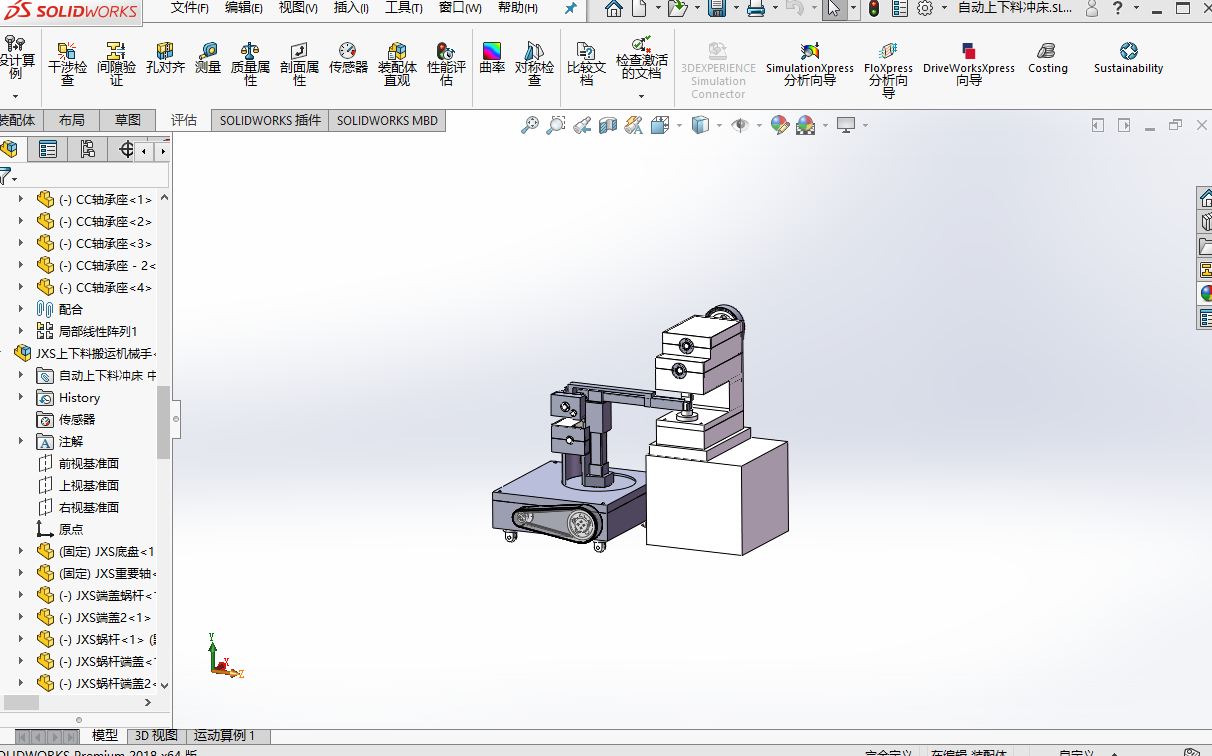The width and height of the screenshot is (1212, 756).
Task: Open the 编辑(E) menu
Action: click(x=244, y=8)
